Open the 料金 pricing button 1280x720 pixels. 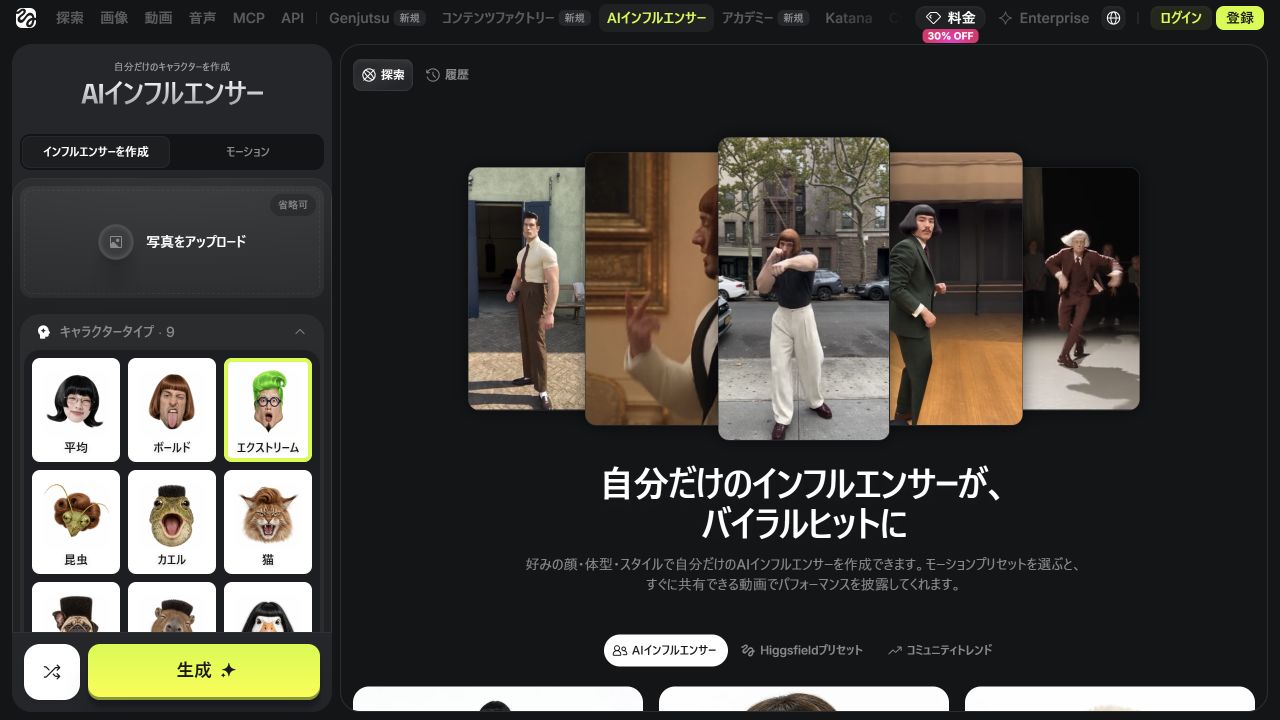[950, 18]
